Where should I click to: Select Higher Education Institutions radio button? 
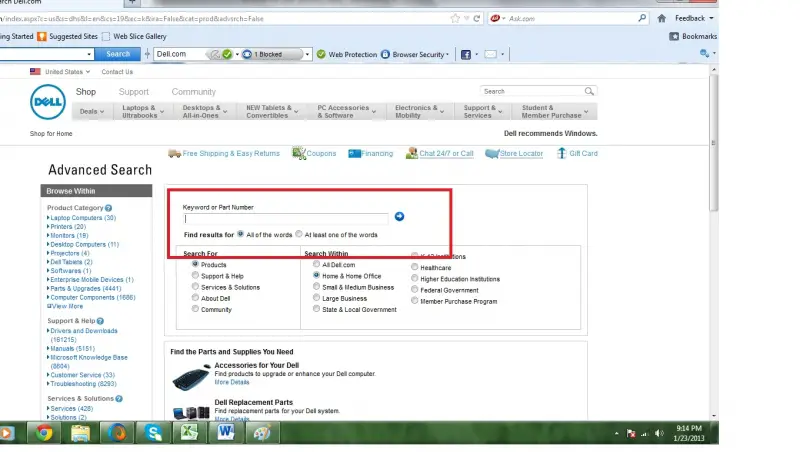click(x=415, y=279)
